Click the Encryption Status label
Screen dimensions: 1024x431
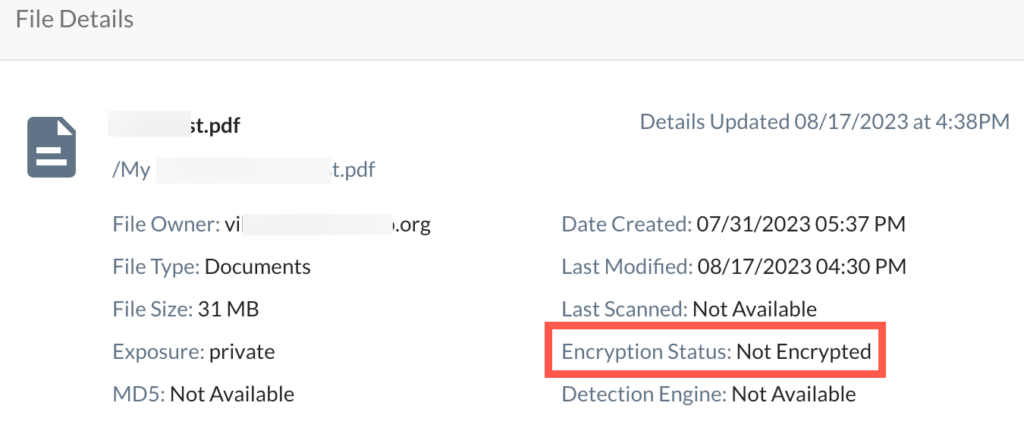[x=646, y=351]
